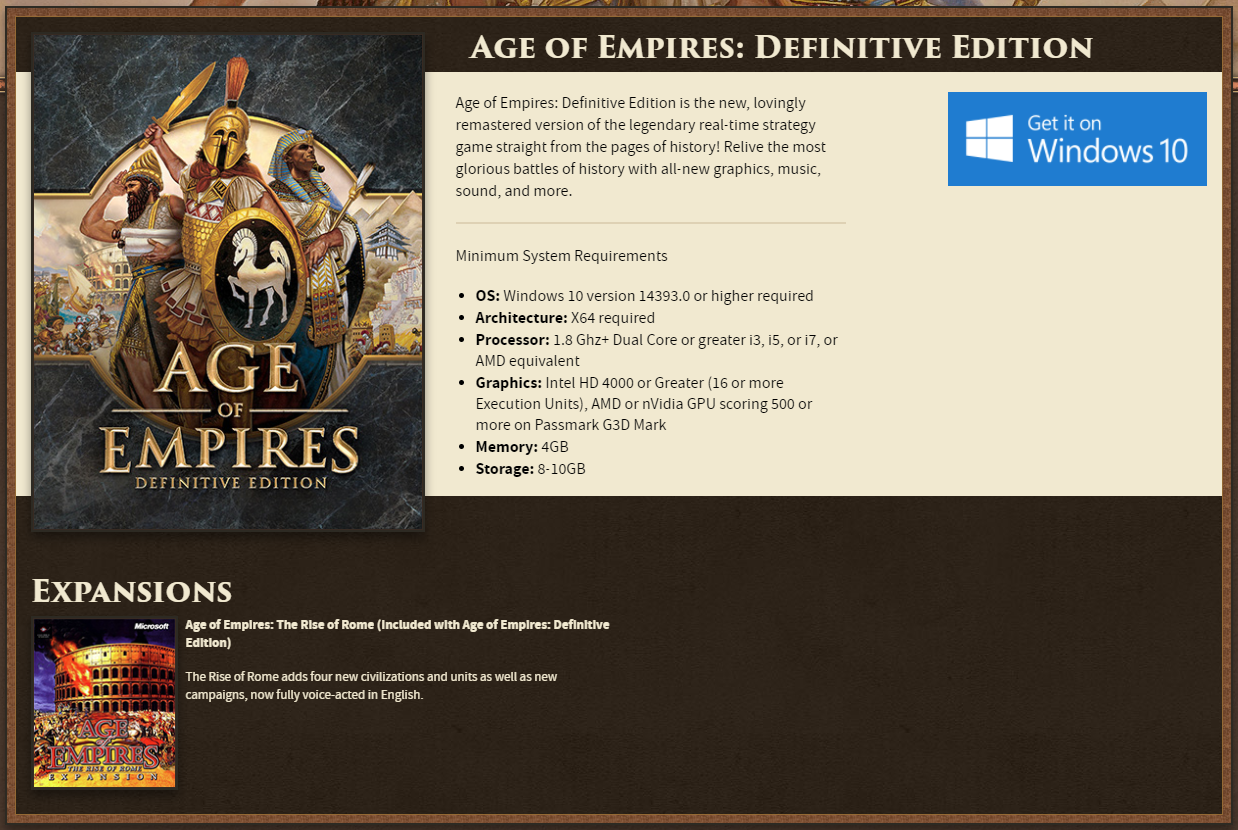Image resolution: width=1238 pixels, height=830 pixels.
Task: Click the game description paragraph
Action: (640, 146)
